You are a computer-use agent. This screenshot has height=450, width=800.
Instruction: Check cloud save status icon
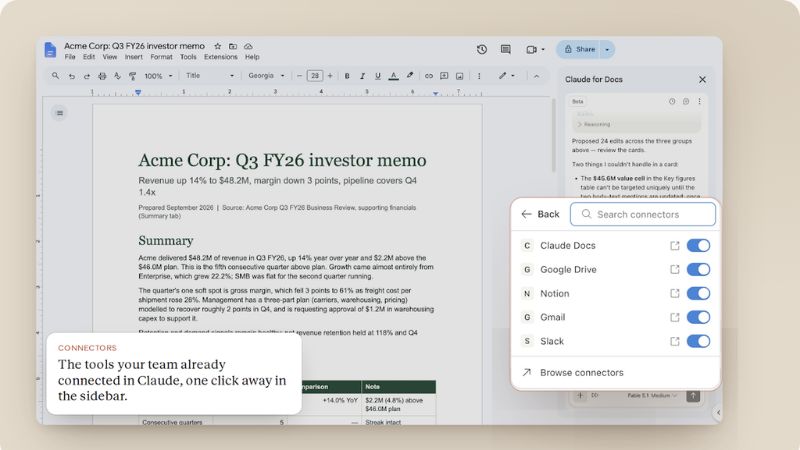click(x=248, y=46)
